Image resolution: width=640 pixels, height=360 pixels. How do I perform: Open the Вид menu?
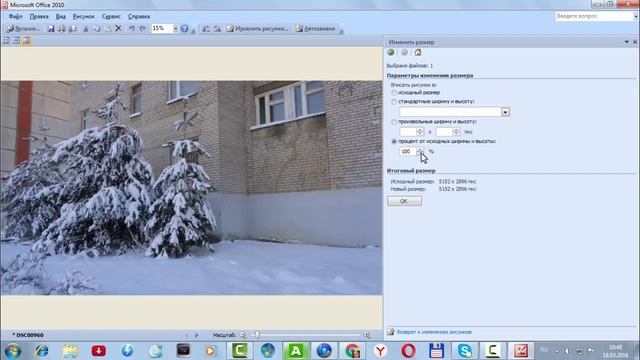click(61, 16)
